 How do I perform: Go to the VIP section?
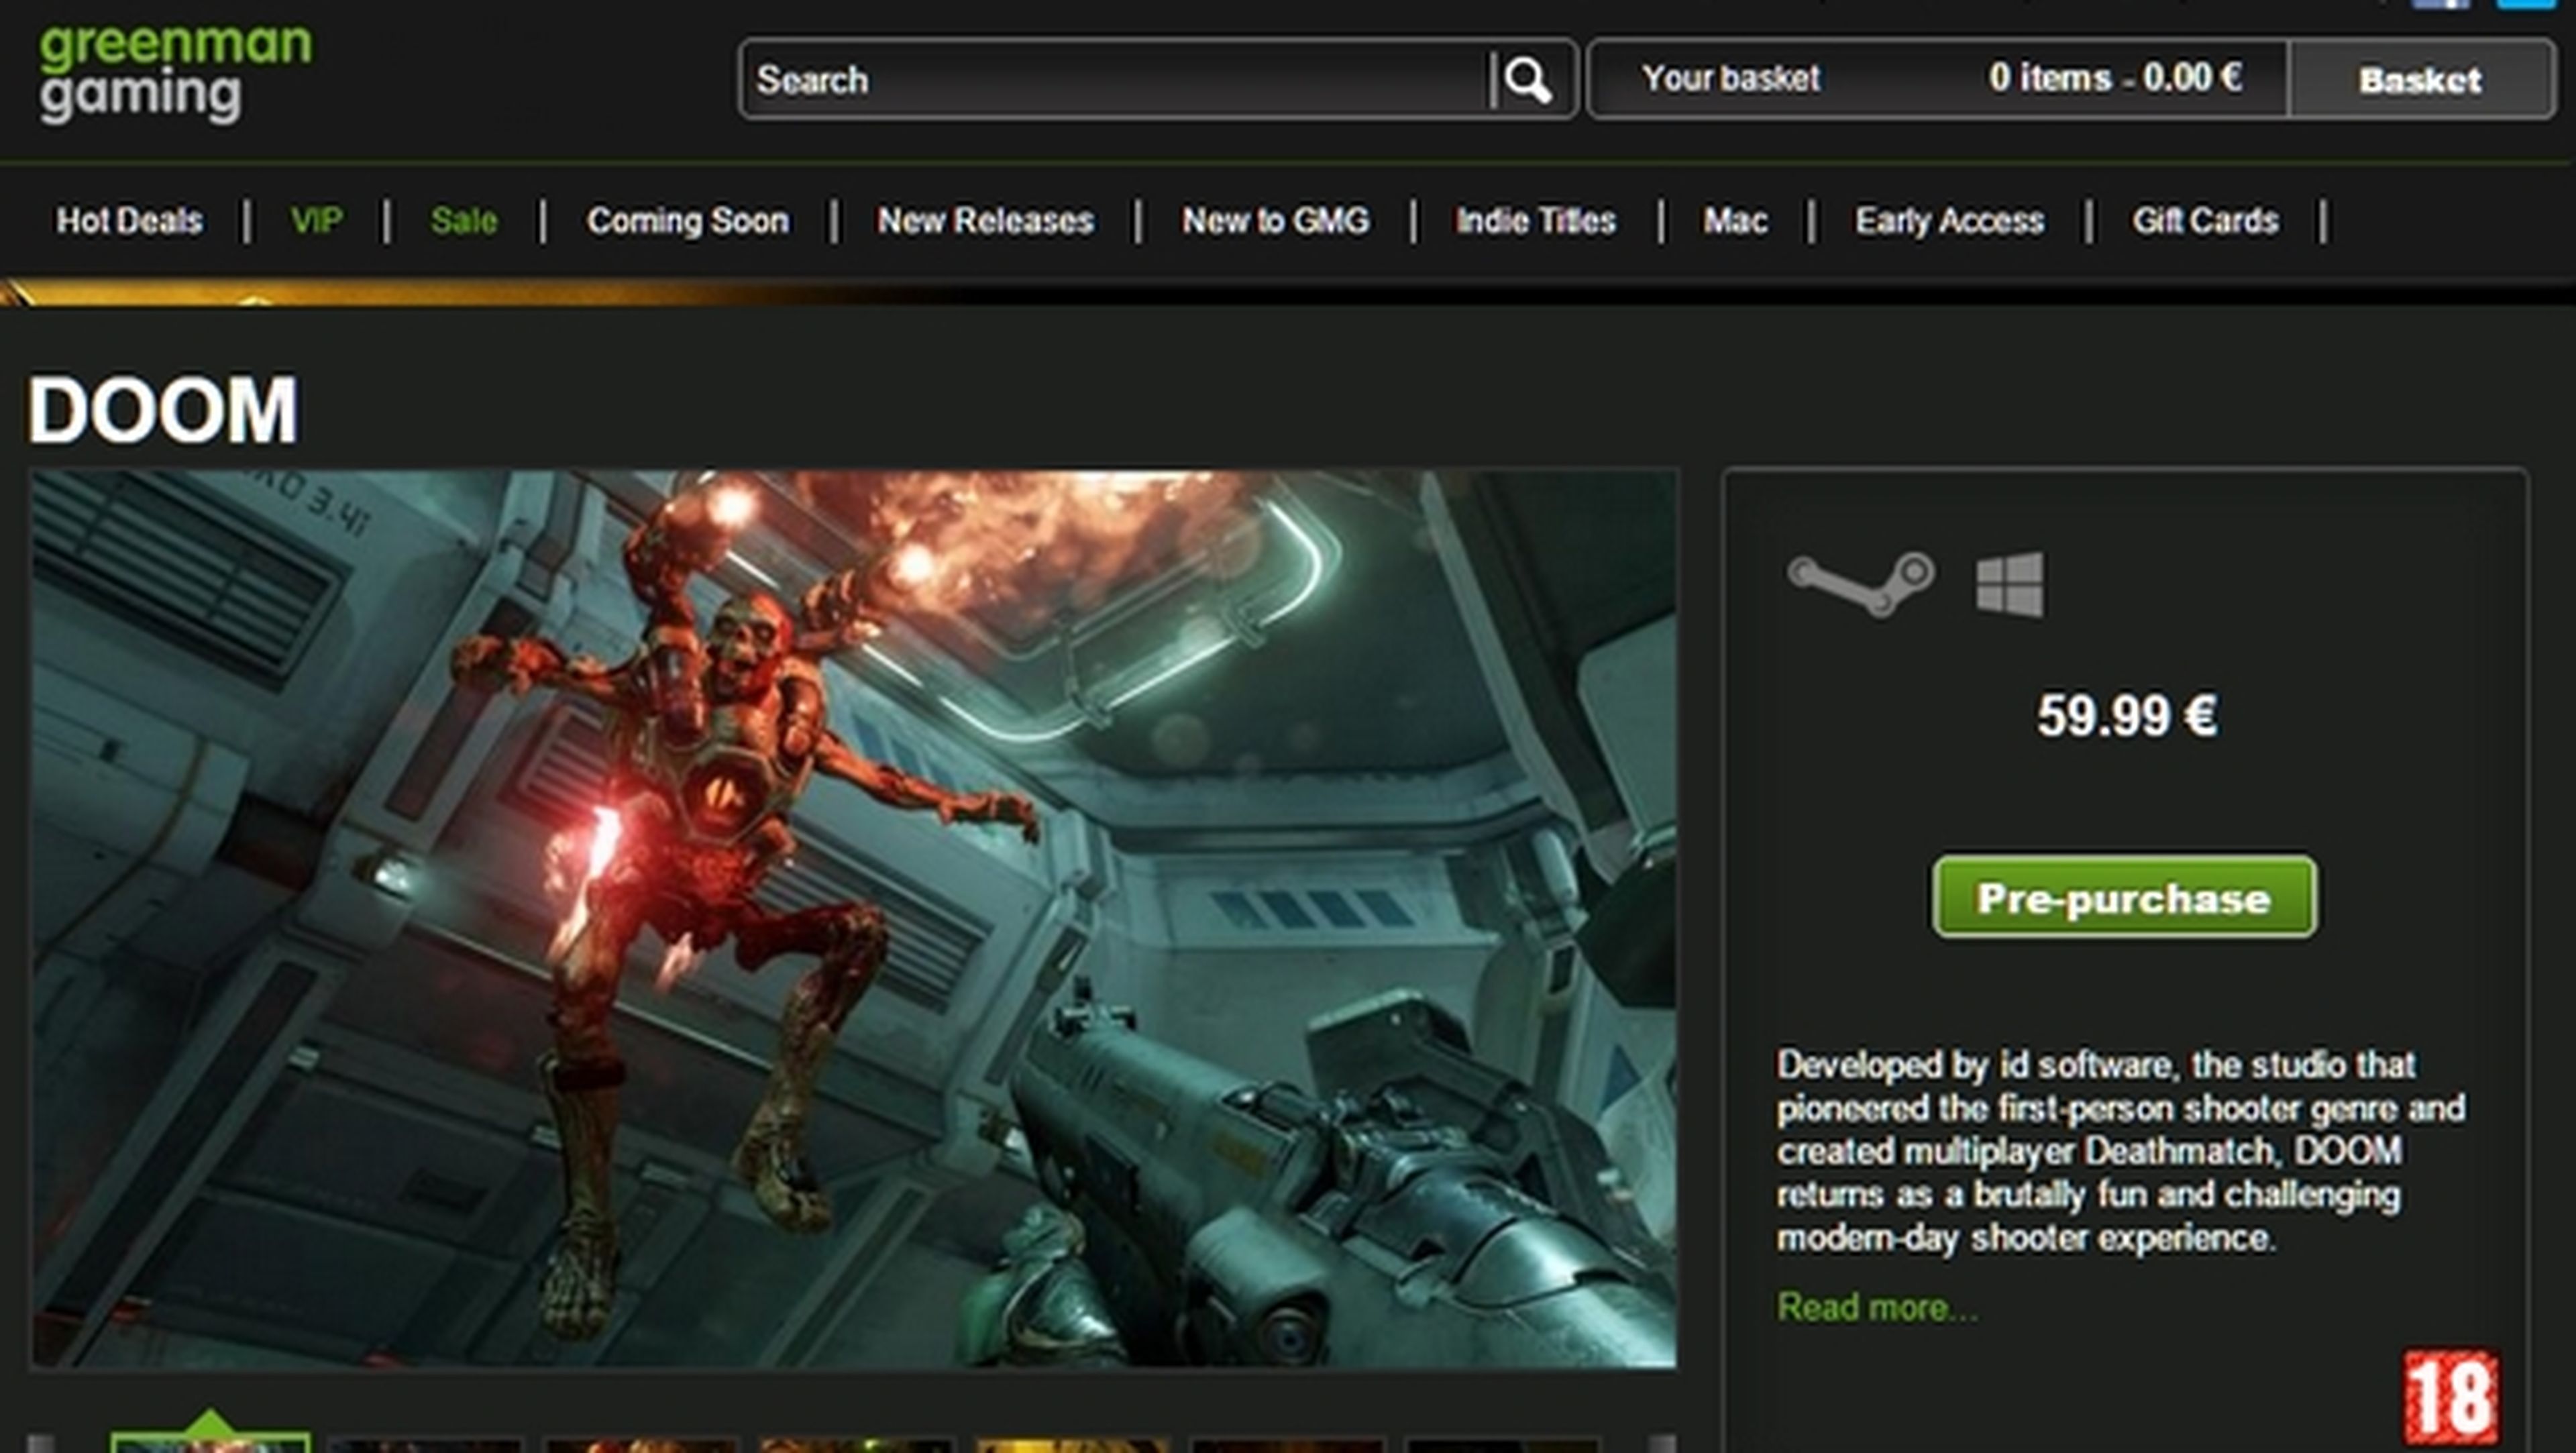(316, 220)
